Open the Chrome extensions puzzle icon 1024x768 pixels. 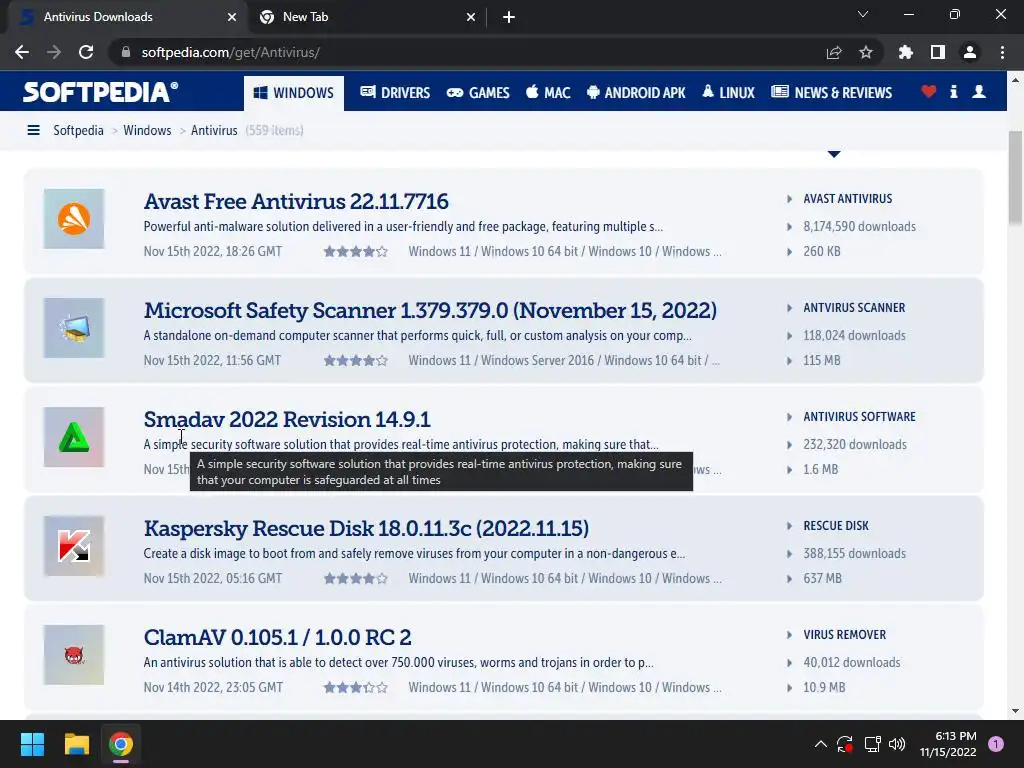906,52
